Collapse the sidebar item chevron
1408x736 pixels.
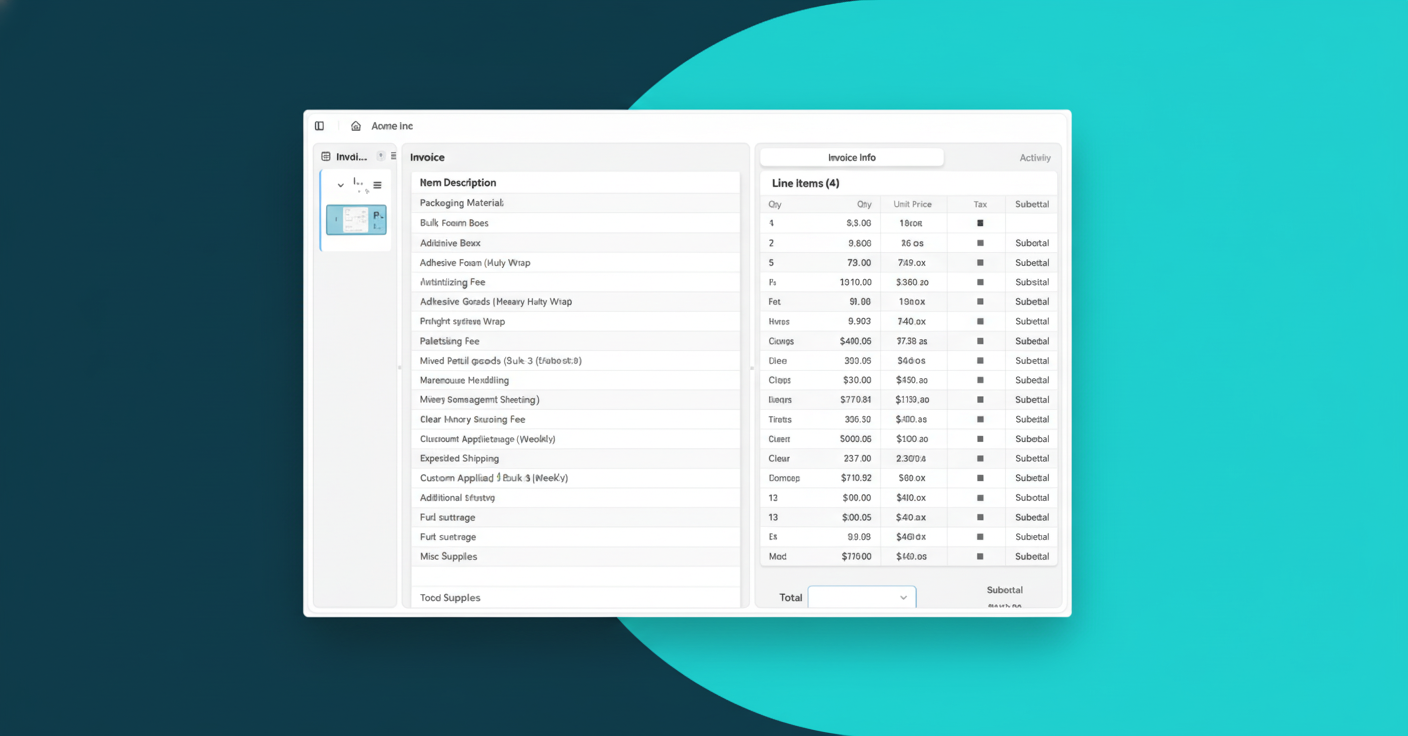click(340, 185)
